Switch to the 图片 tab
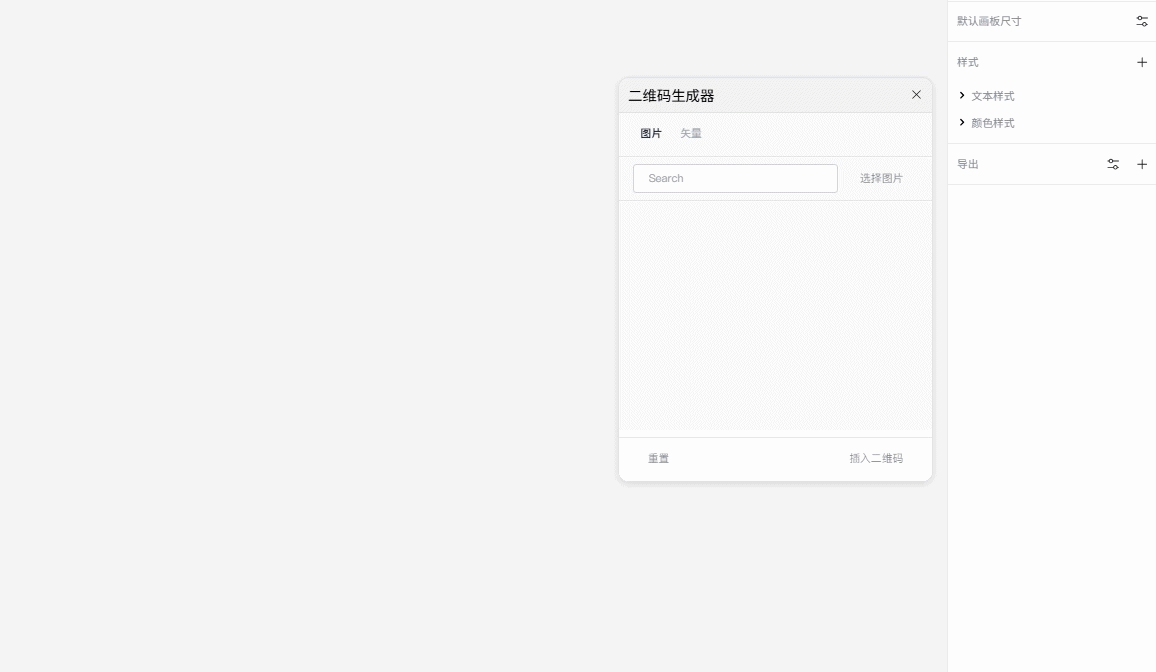This screenshot has width=1156, height=672. tap(651, 133)
